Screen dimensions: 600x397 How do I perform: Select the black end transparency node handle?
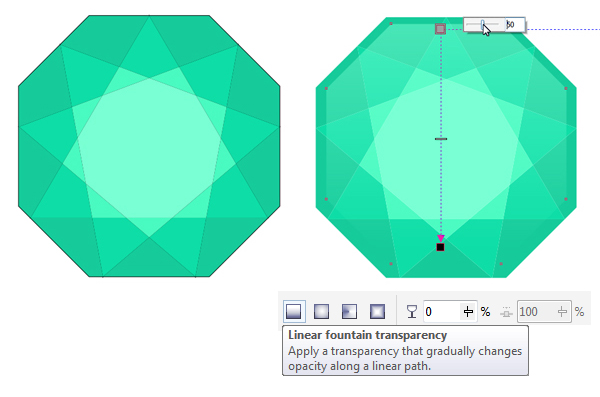tap(440, 247)
